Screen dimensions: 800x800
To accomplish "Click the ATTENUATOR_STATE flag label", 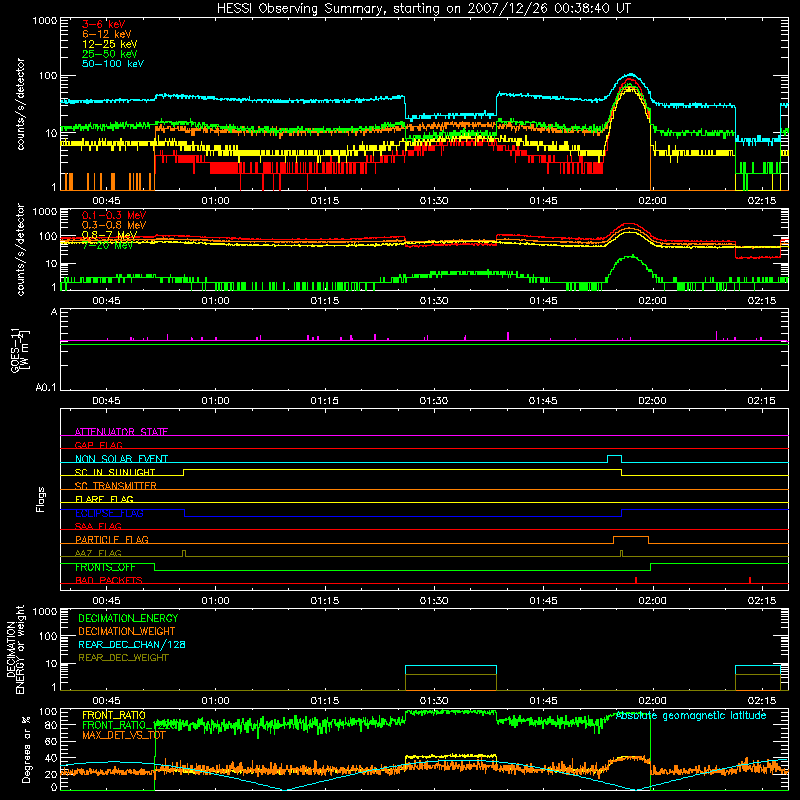I will pyautogui.click(x=121, y=432).
